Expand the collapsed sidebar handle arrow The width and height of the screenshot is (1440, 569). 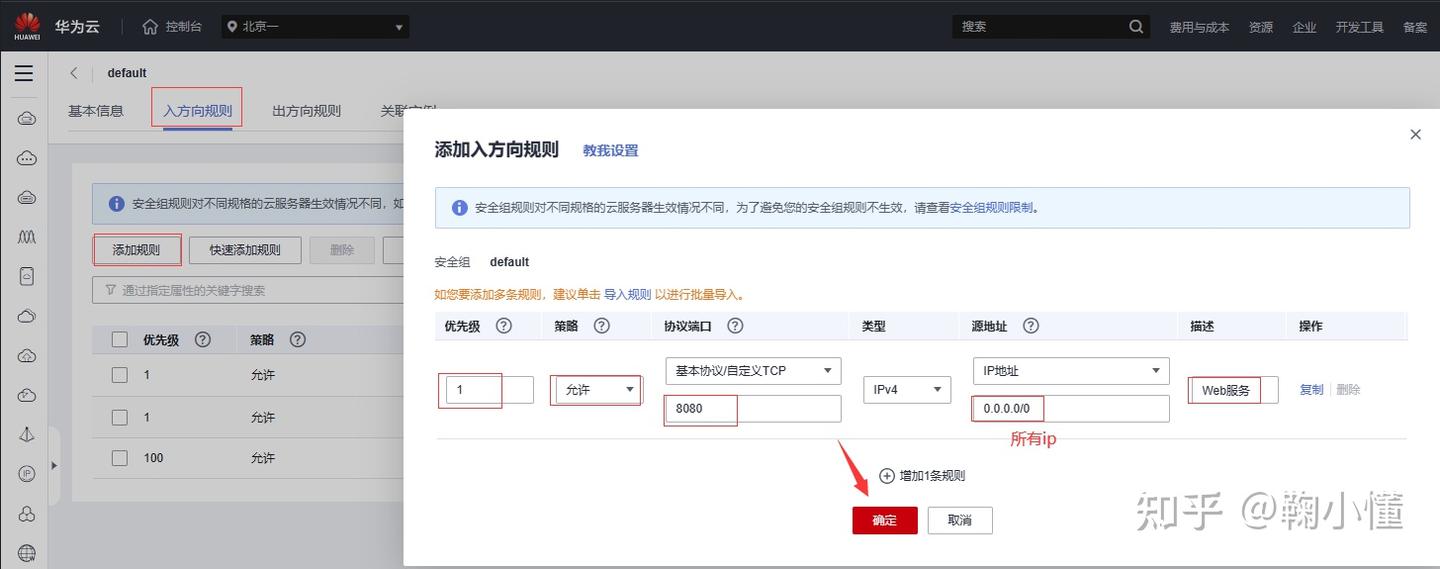54,465
